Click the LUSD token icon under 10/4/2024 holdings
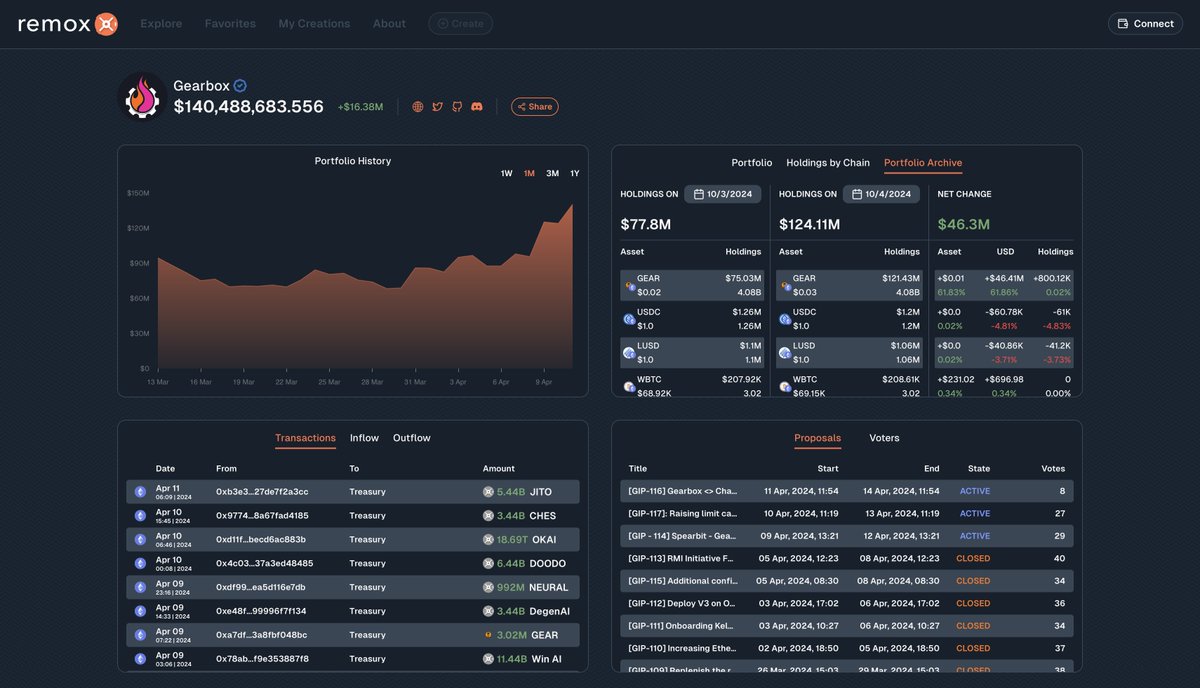This screenshot has width=1200, height=688. [x=785, y=353]
